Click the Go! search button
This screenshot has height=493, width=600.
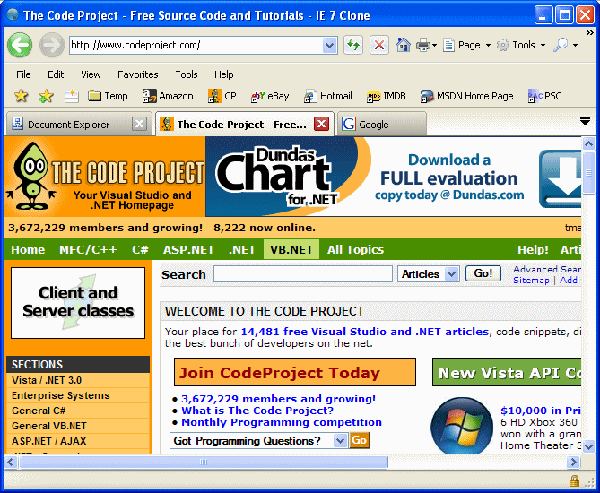483,273
